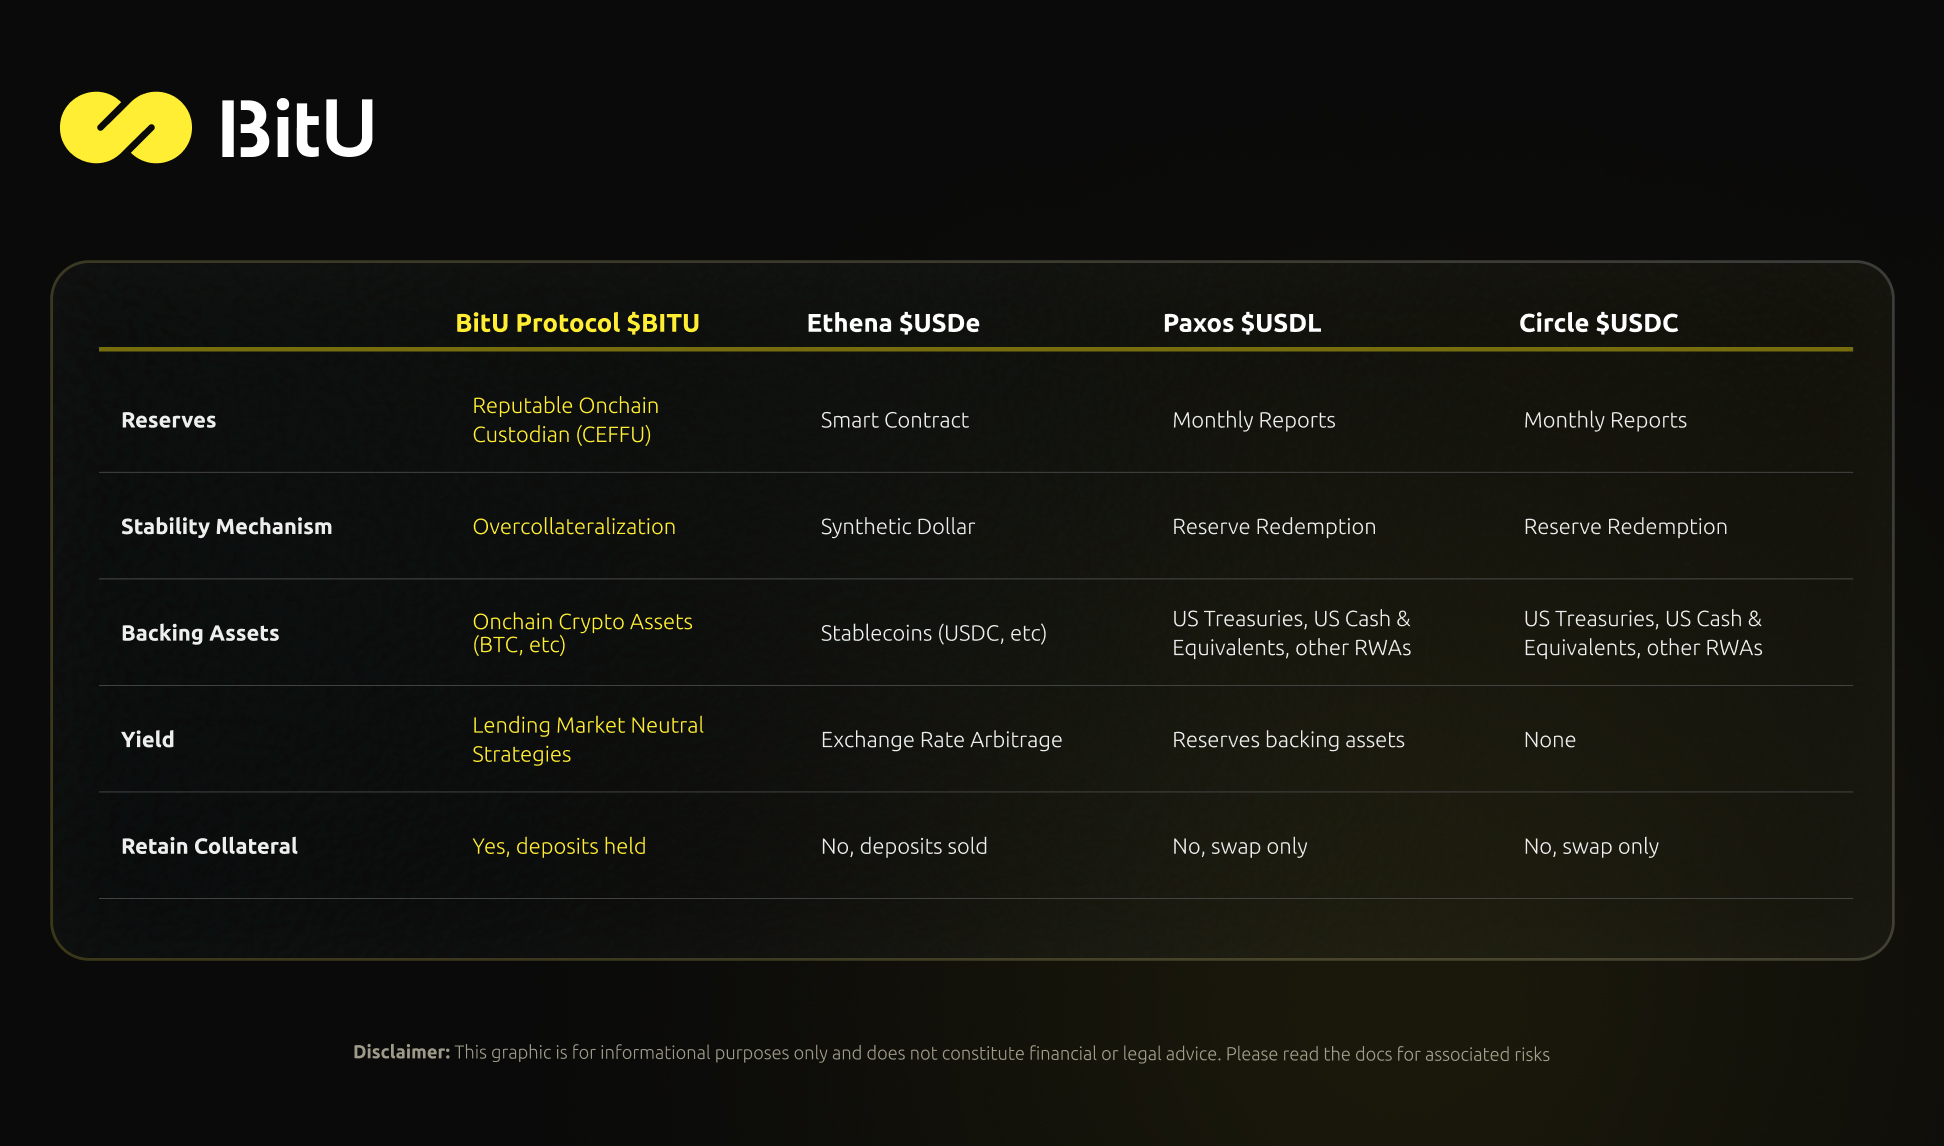Click the Lending Market Neutral Strategies cell

coord(587,739)
